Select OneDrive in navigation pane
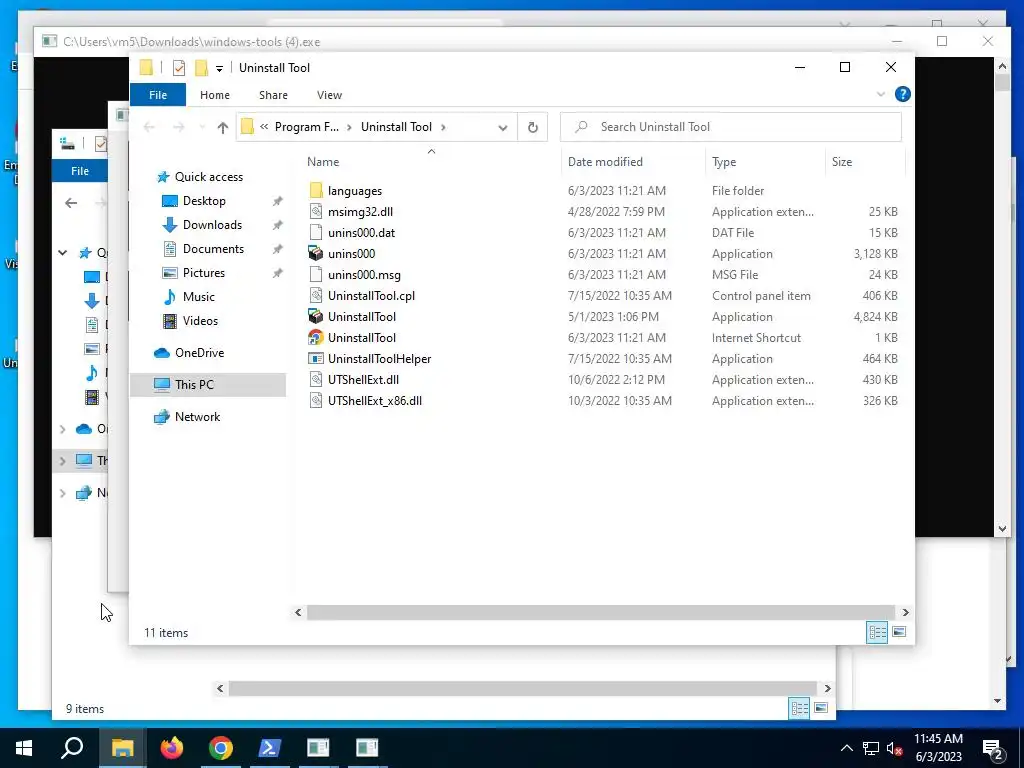This screenshot has width=1024, height=768. click(199, 353)
